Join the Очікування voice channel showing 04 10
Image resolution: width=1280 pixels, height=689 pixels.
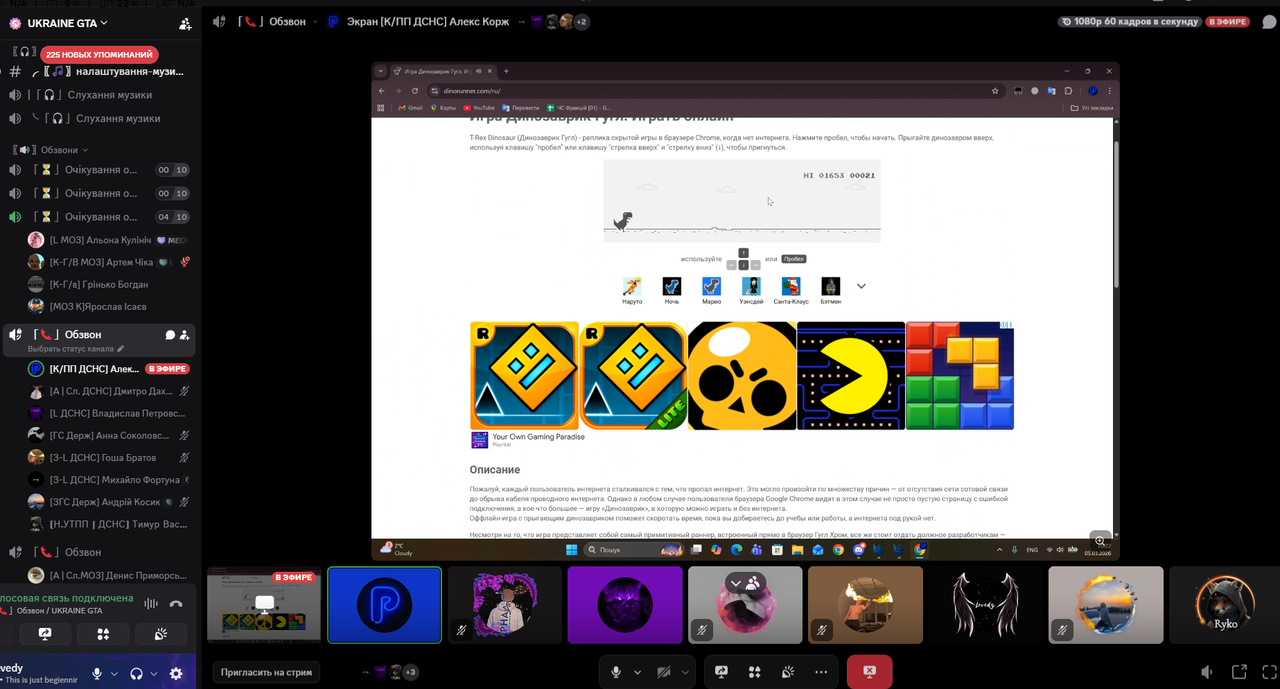point(100,217)
